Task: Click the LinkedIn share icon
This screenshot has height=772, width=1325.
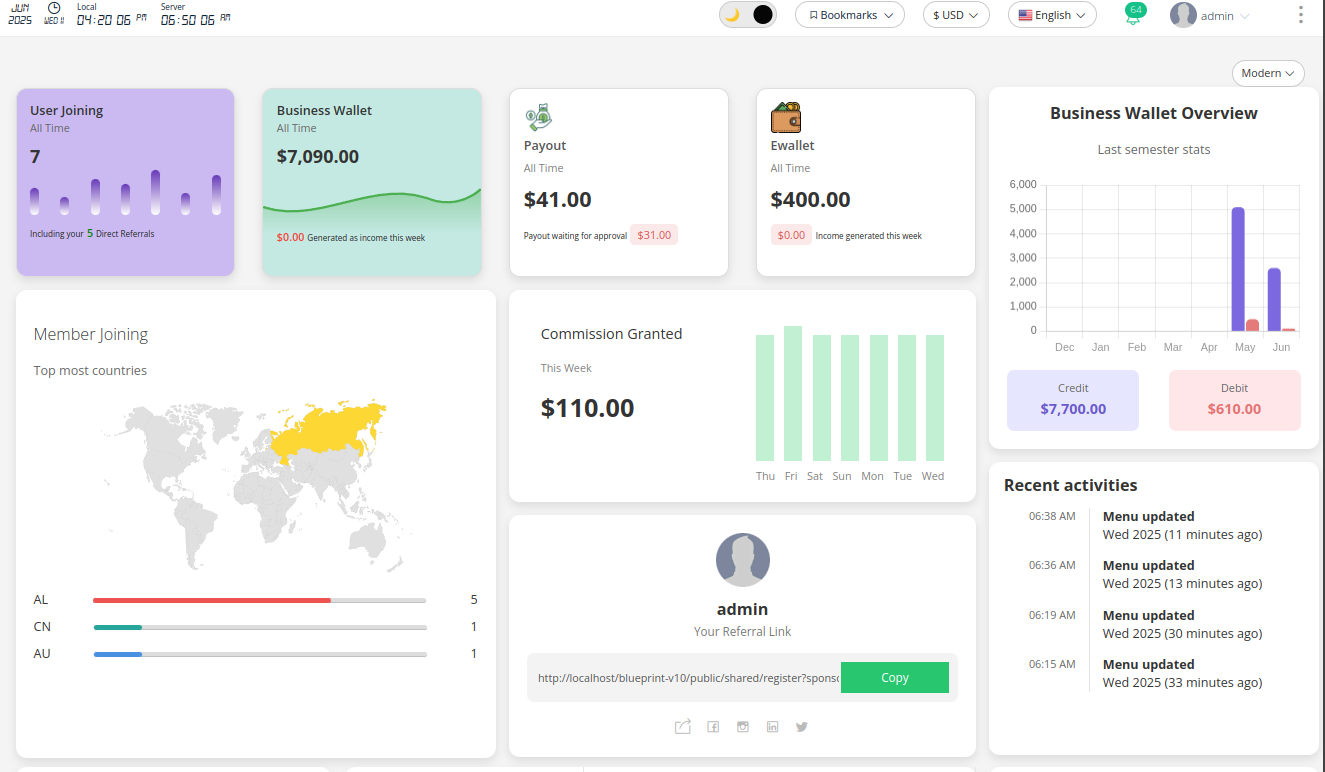Action: point(772,727)
